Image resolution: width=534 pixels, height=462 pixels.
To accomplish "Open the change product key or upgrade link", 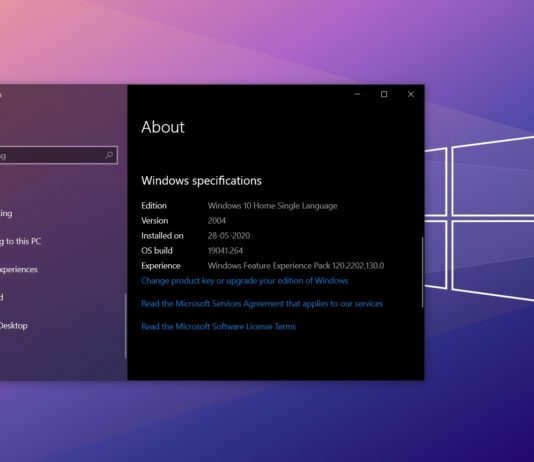I will (x=245, y=281).
